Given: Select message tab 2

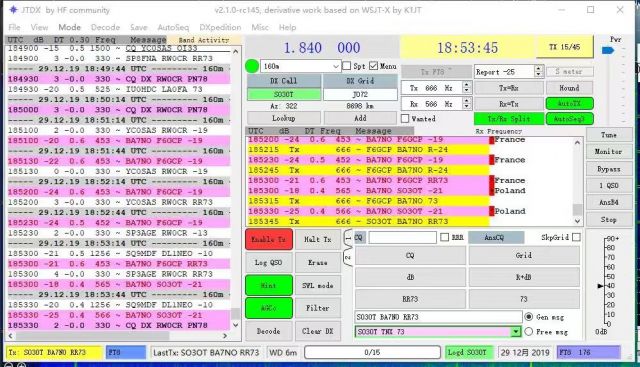Looking at the screenshot, I should (x=348, y=257).
